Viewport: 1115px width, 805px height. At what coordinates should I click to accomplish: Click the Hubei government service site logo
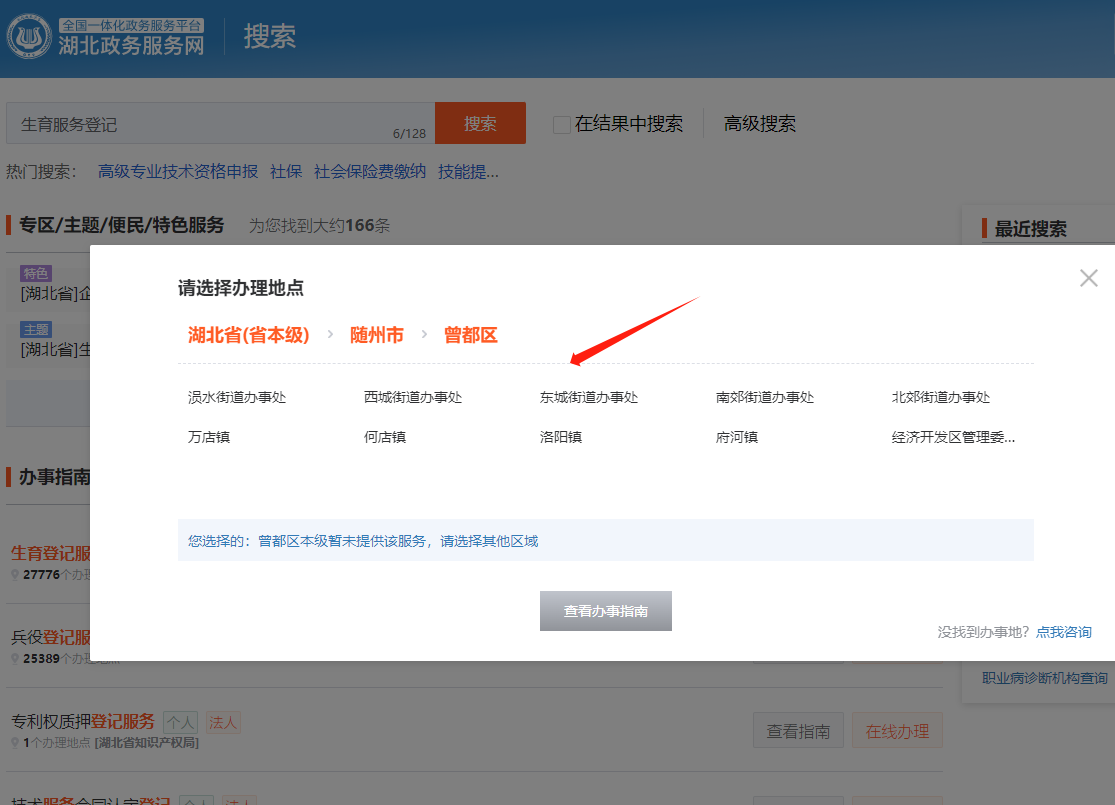pyautogui.click(x=106, y=37)
